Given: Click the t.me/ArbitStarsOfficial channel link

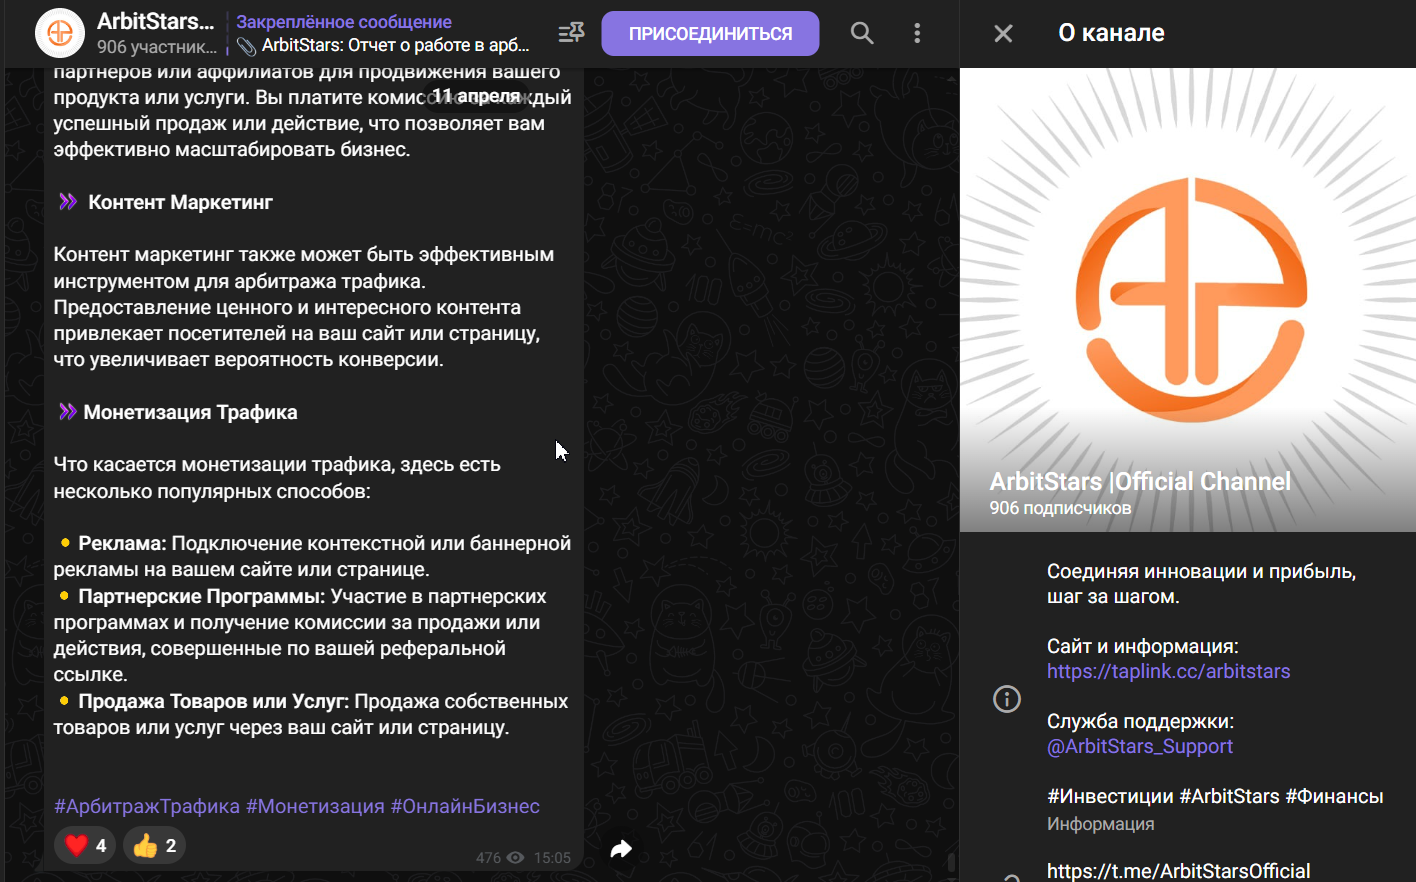Looking at the screenshot, I should [x=1178, y=871].
